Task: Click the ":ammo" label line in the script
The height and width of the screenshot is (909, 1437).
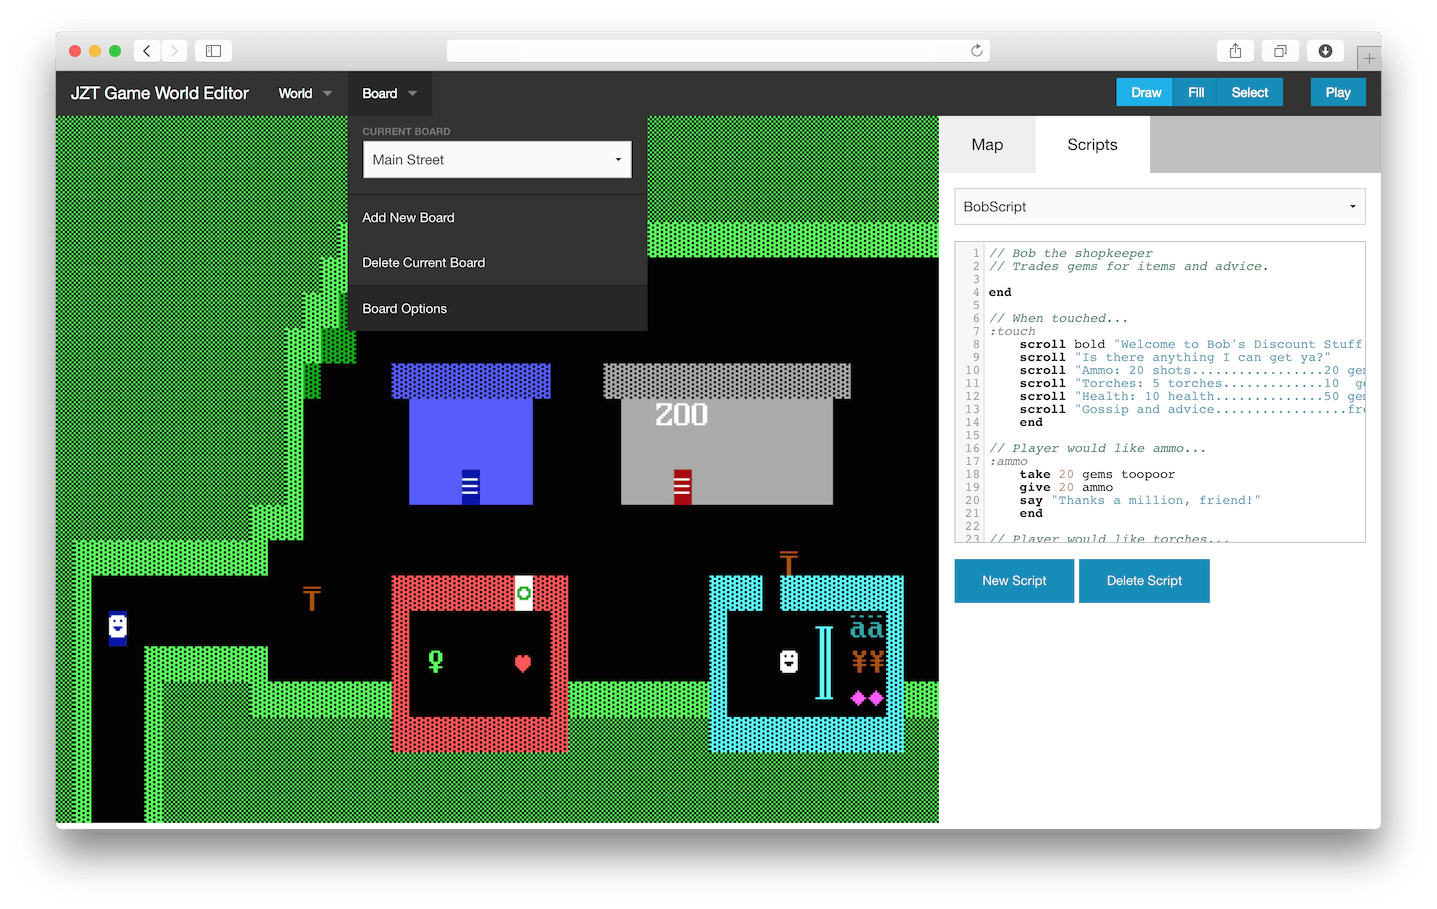Action: coord(1008,462)
